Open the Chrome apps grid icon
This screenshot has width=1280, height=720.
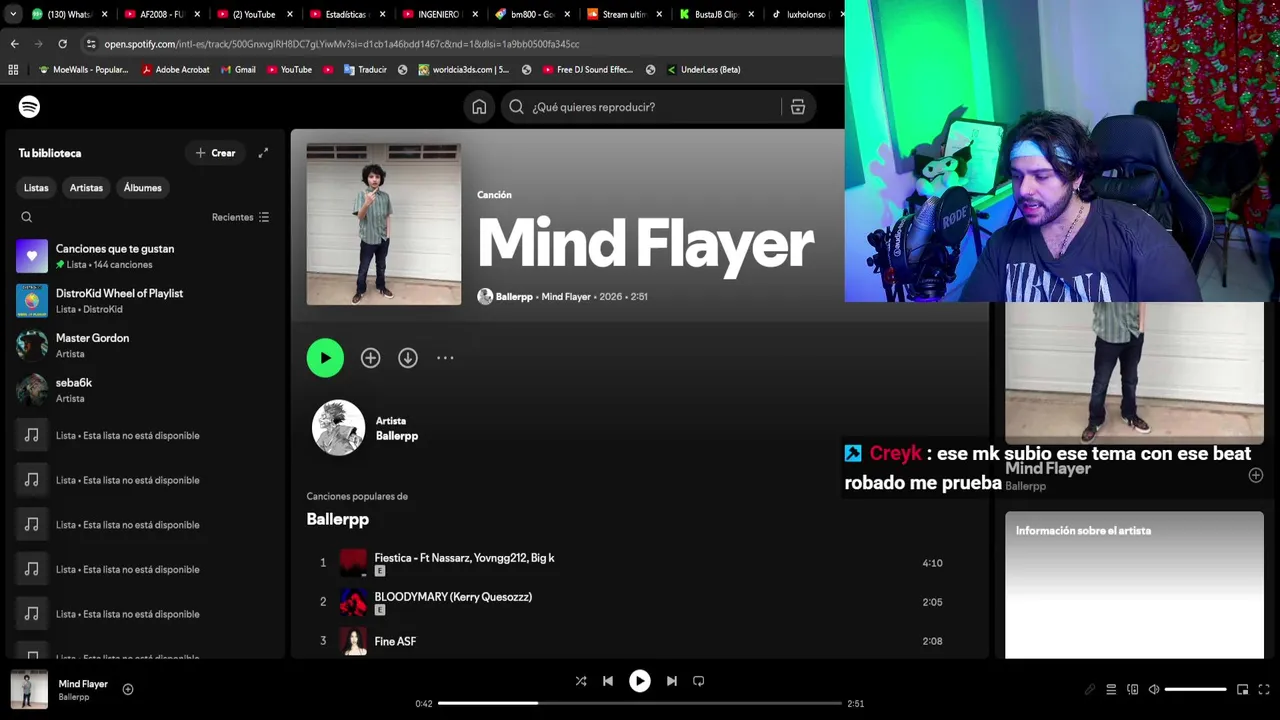(x=13, y=70)
